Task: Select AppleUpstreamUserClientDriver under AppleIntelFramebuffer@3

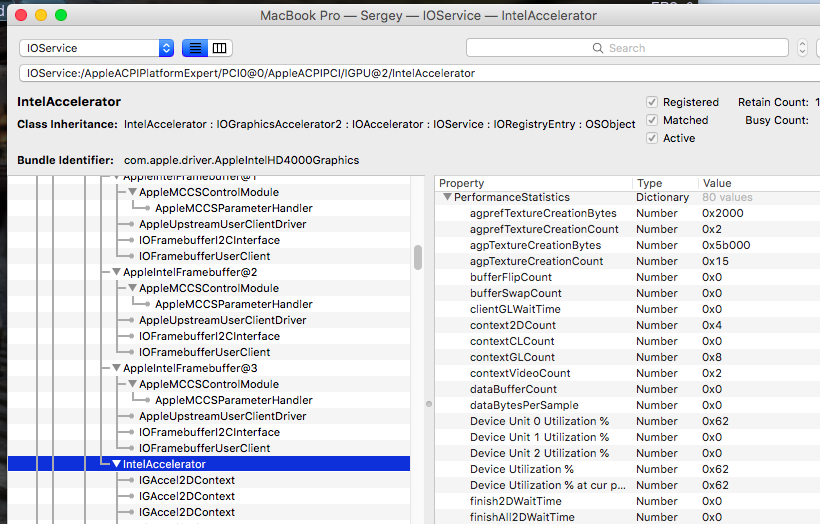Action: tap(222, 416)
